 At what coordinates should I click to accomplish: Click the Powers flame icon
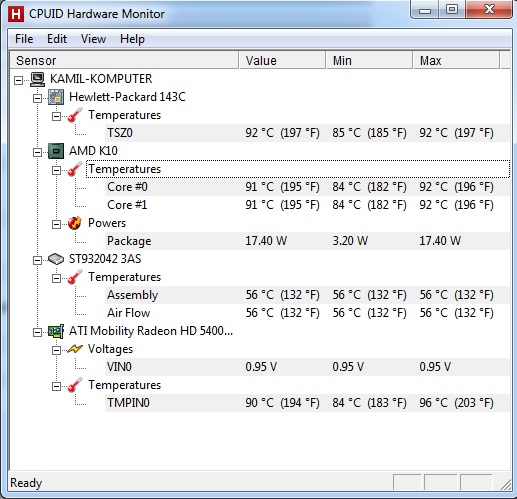click(75, 223)
